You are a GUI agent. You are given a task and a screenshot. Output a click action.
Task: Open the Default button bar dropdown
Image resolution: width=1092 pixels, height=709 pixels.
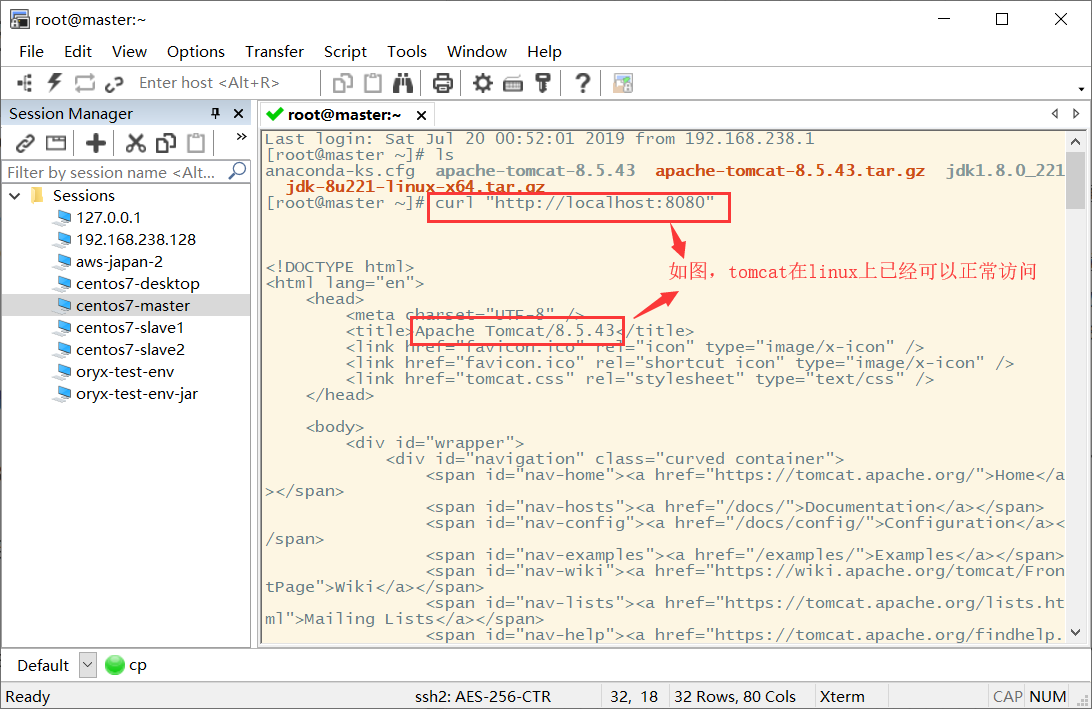click(x=88, y=665)
